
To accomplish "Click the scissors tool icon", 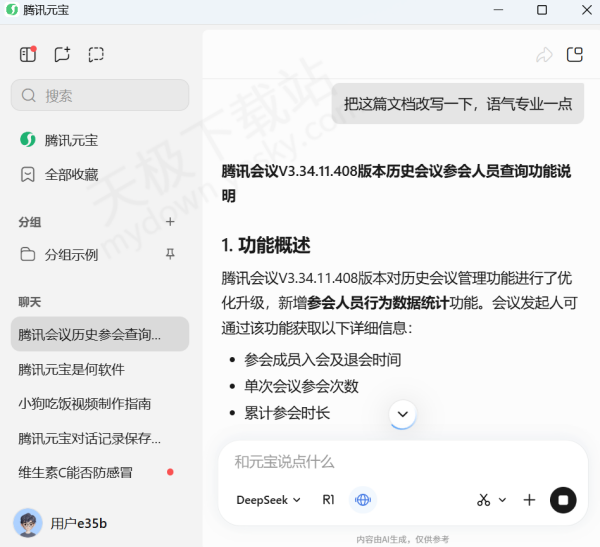I will point(484,500).
